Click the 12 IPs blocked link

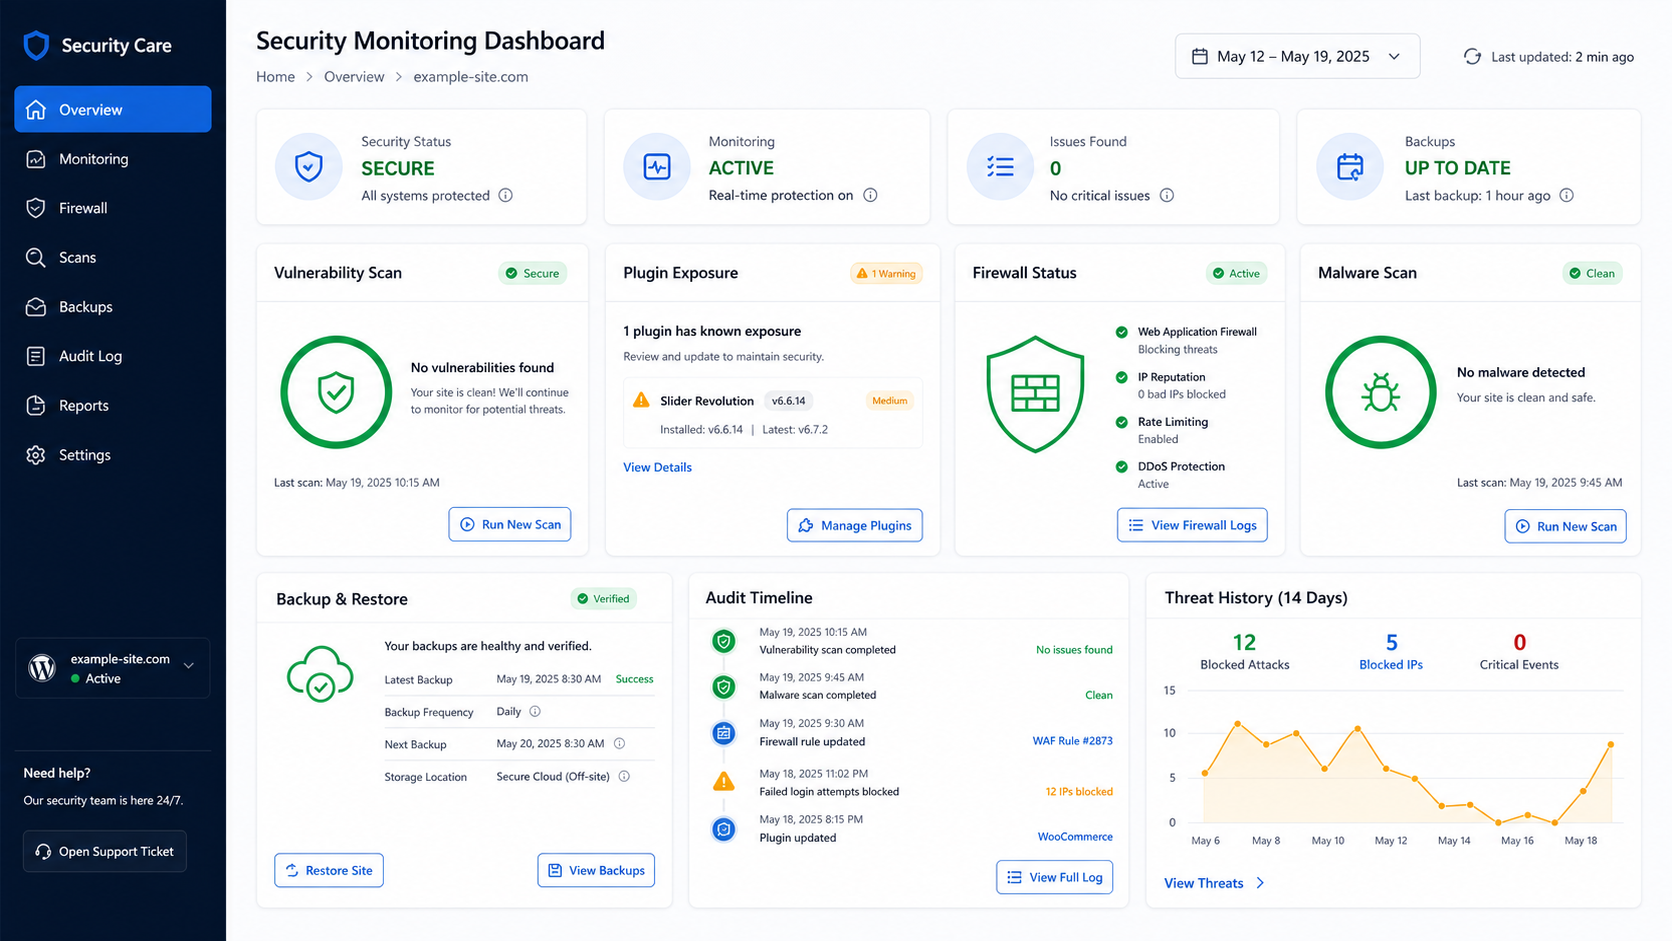[1079, 791]
